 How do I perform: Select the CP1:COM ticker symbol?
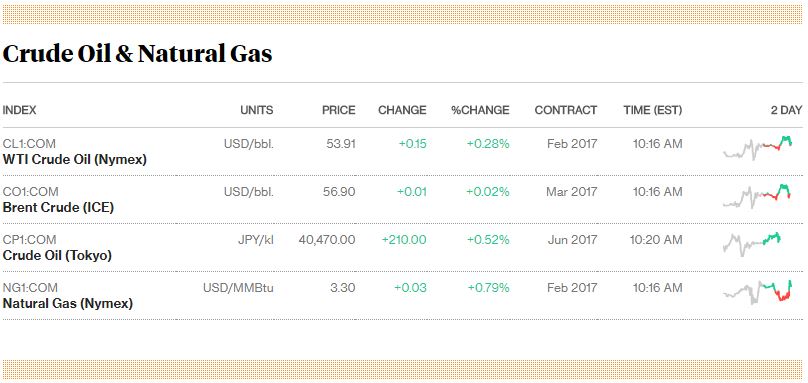coord(29,240)
